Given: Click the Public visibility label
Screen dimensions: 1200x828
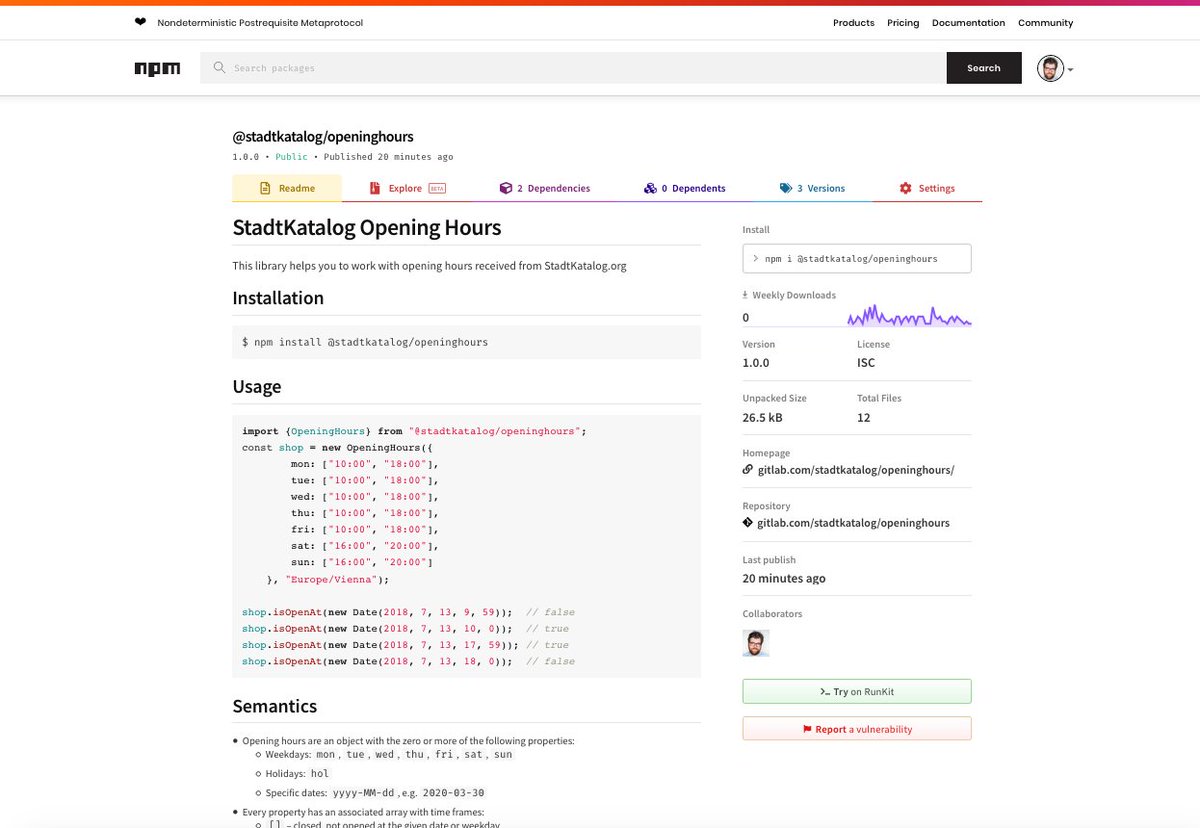Looking at the screenshot, I should click(x=292, y=157).
